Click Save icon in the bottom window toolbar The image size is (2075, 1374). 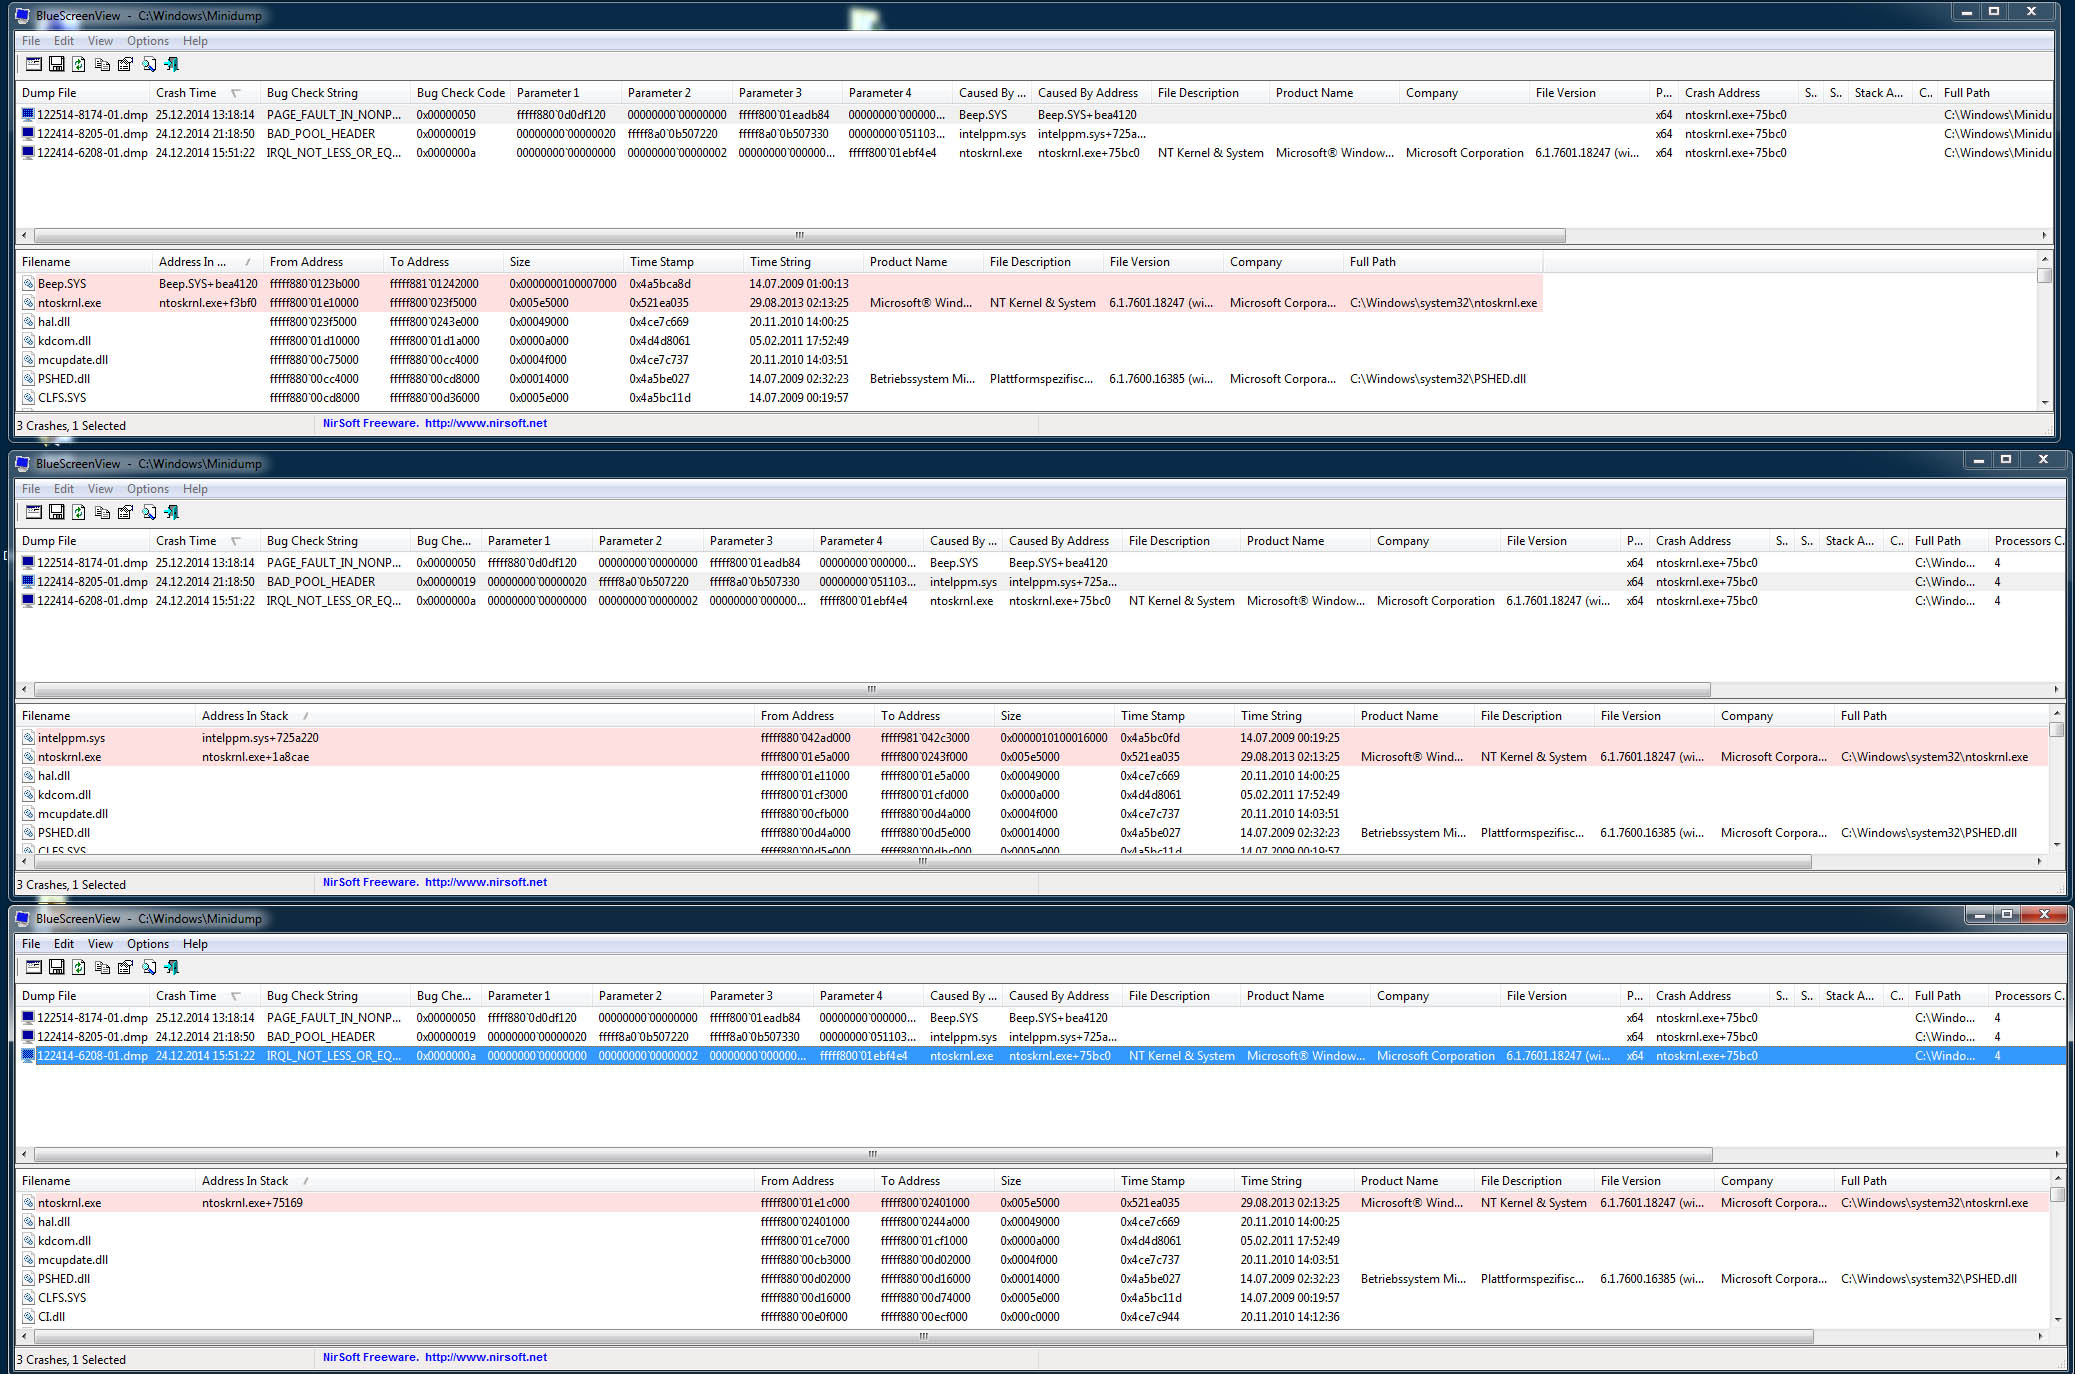coord(56,967)
